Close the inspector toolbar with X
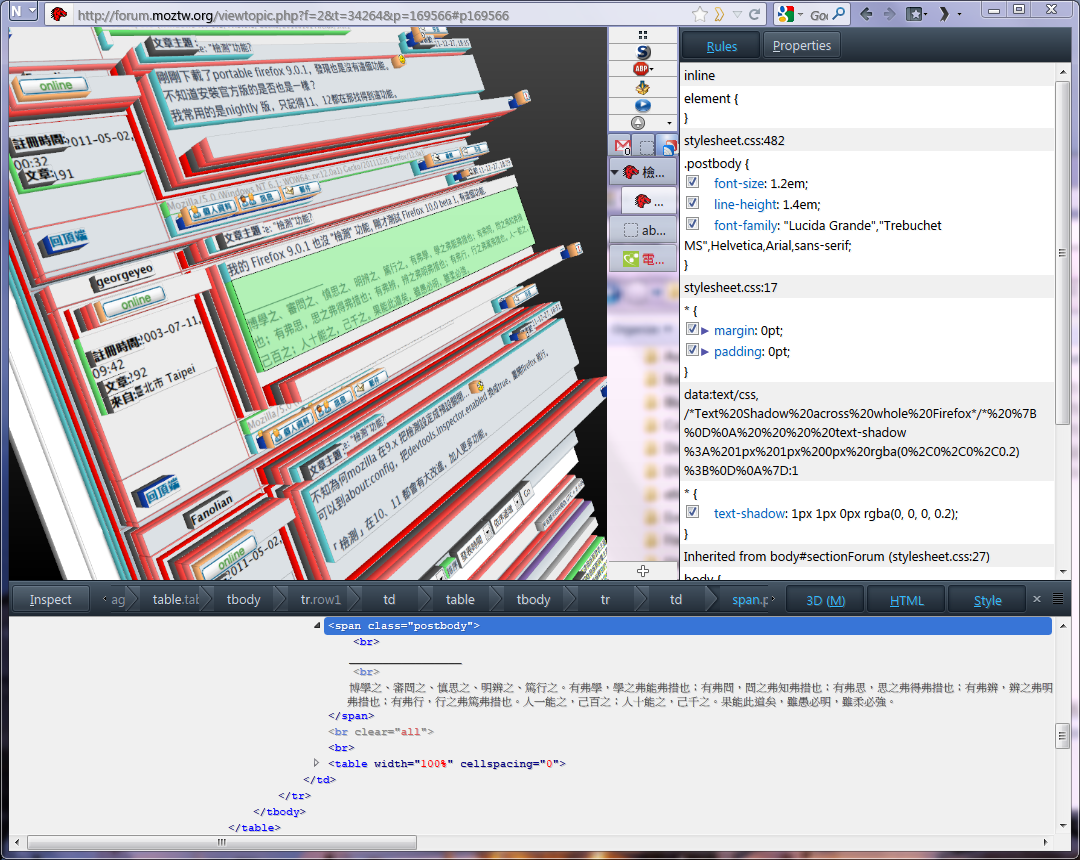This screenshot has width=1080, height=860. pos(1037,599)
